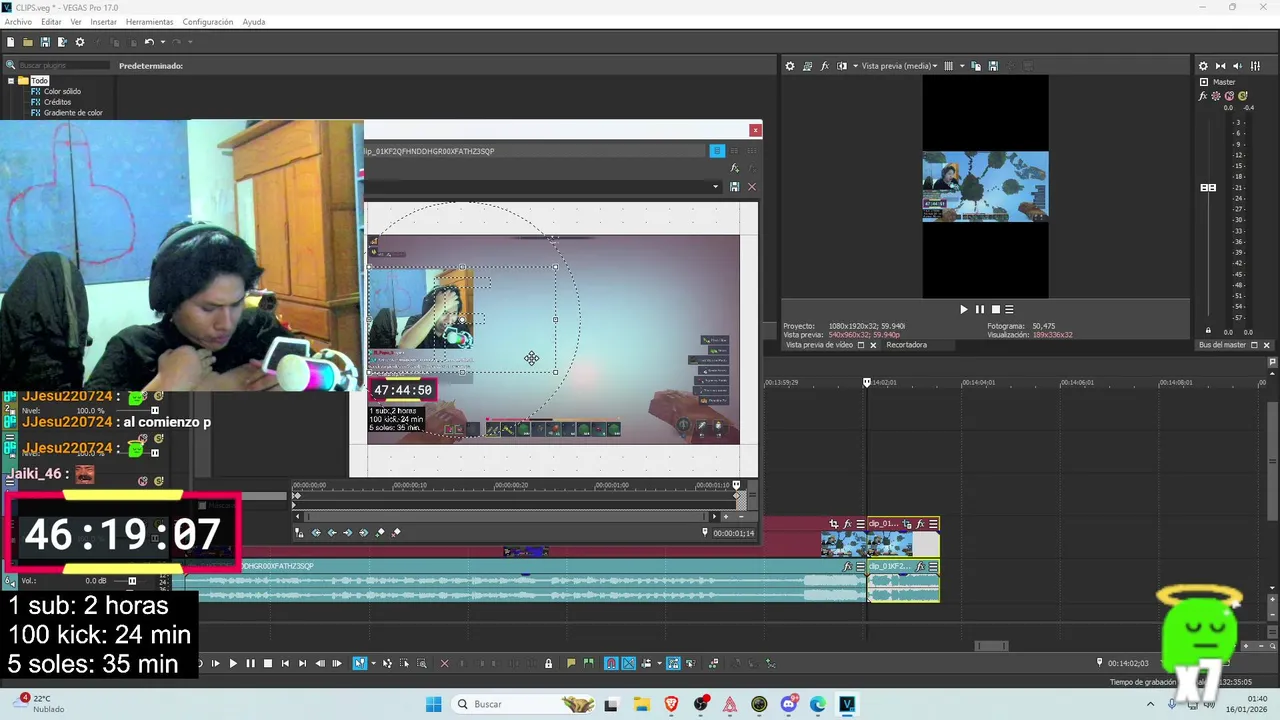Click the timeline horizontal scrollbar
The width and height of the screenshot is (1280, 720).
point(991,646)
